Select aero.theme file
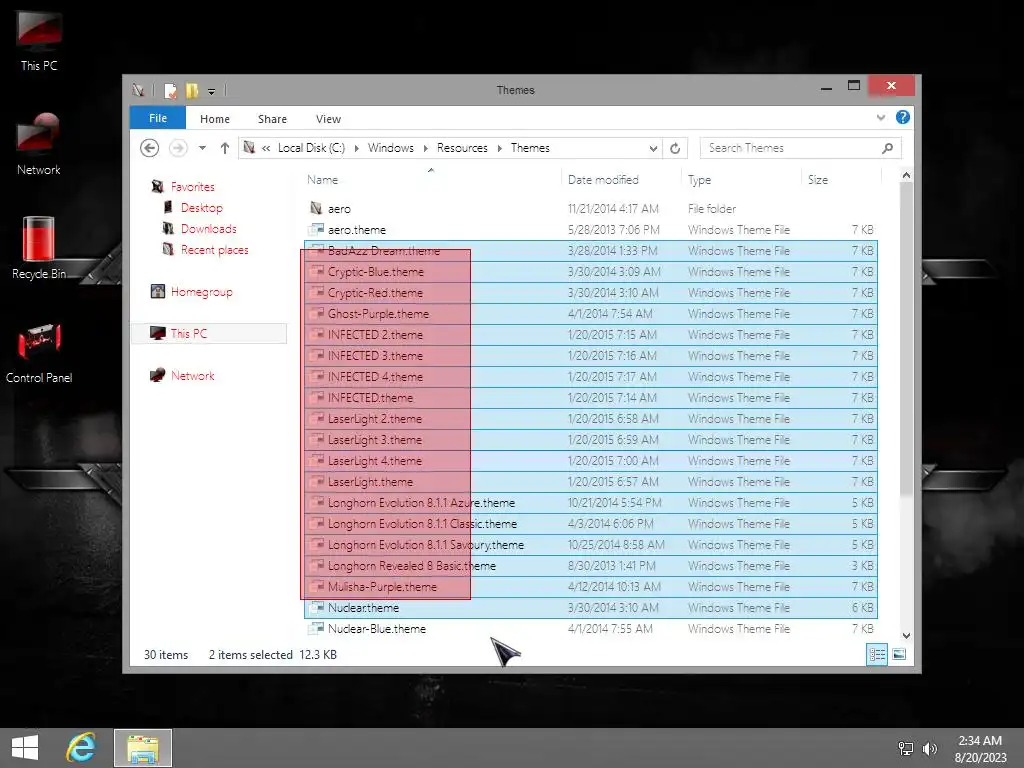This screenshot has width=1024, height=768. point(591,230)
